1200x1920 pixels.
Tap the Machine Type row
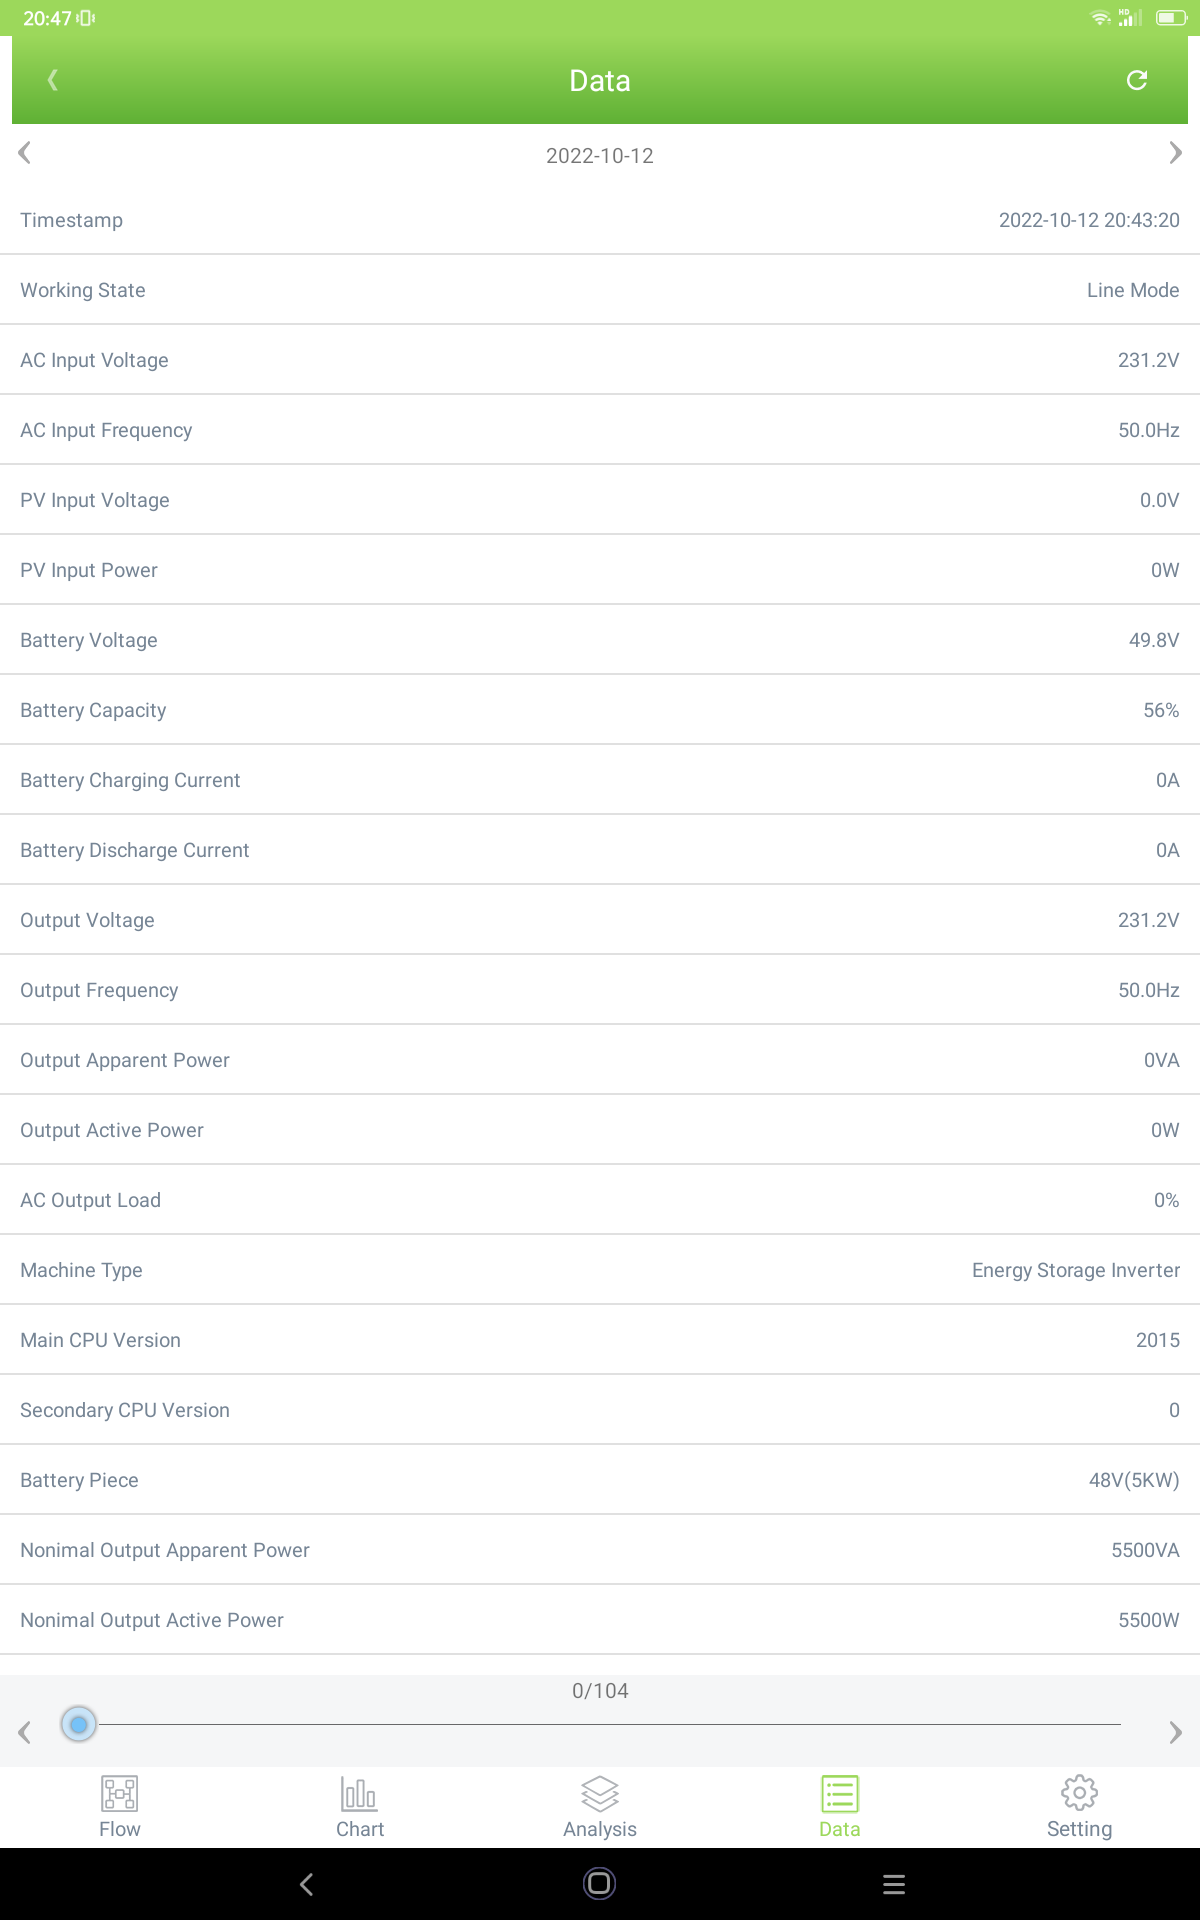600,1270
